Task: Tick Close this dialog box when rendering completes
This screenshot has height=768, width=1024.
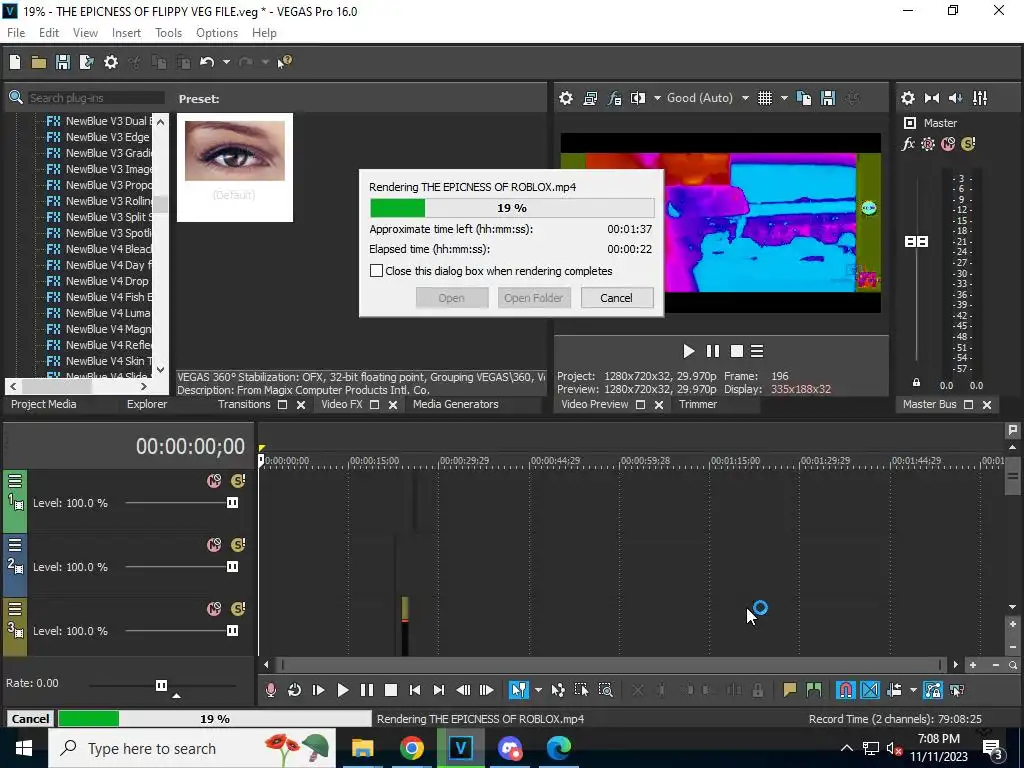Action: tap(376, 270)
